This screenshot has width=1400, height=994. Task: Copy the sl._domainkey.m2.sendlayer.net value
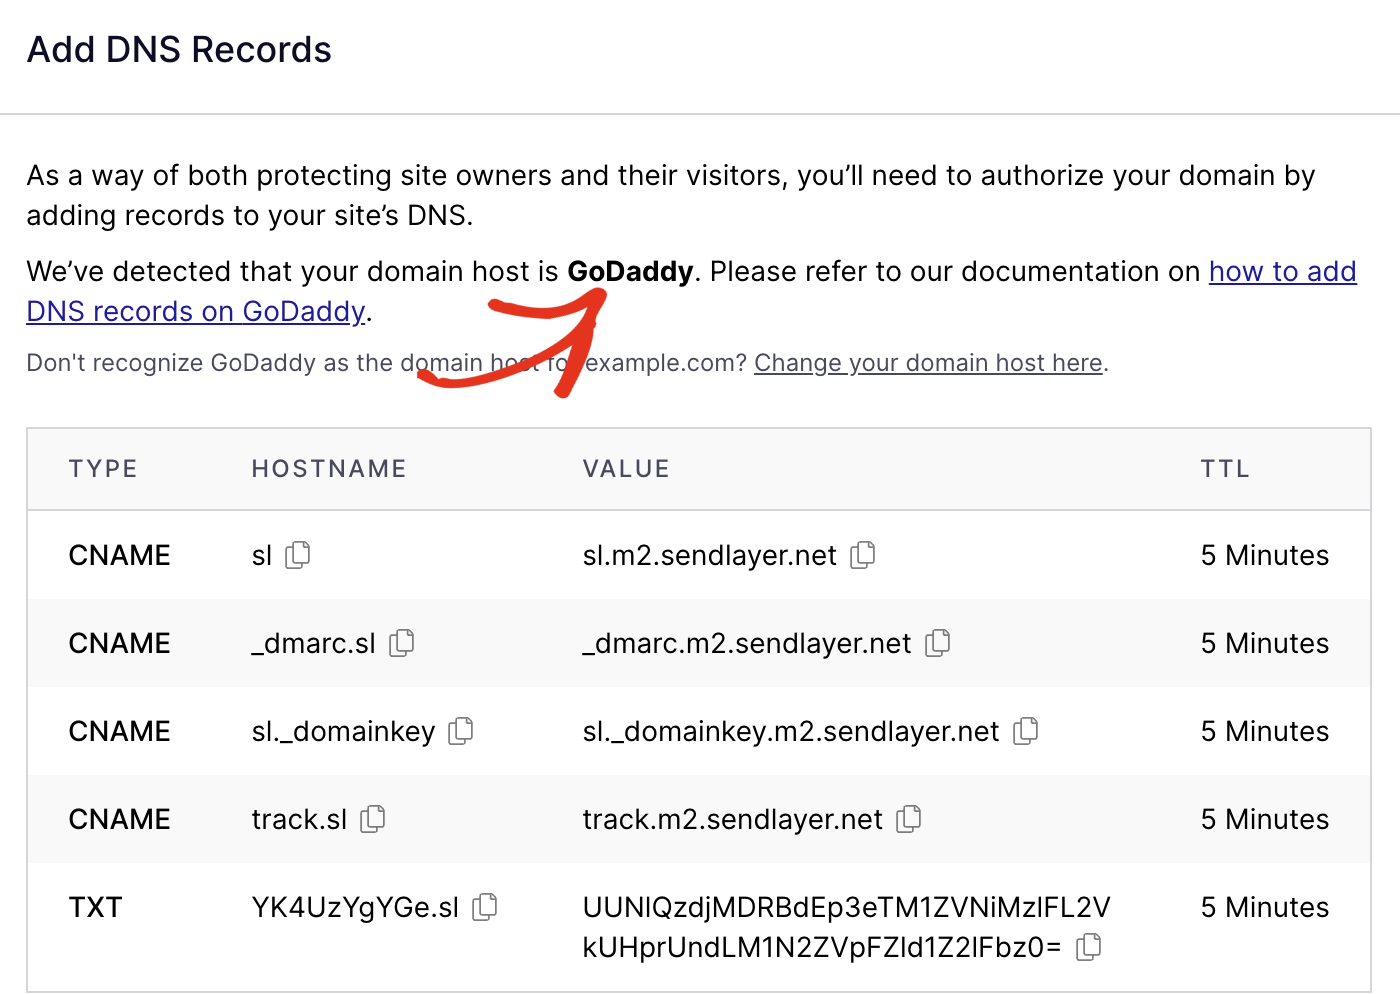(x=1026, y=731)
